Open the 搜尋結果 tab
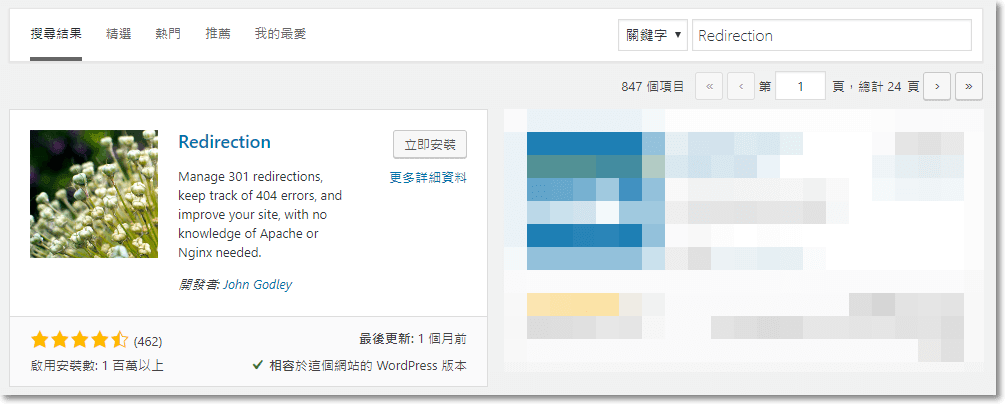Screen dimensions: 1005x404 click(56, 34)
